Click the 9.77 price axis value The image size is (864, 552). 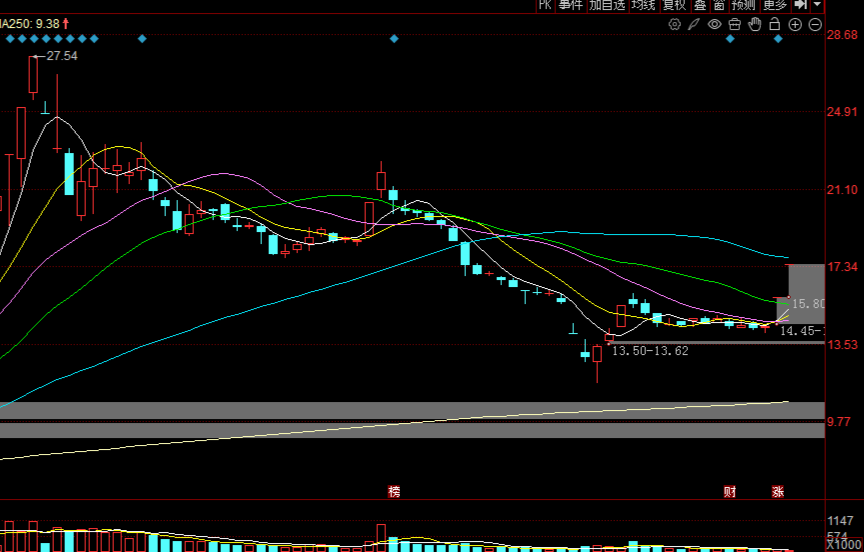tap(839, 421)
